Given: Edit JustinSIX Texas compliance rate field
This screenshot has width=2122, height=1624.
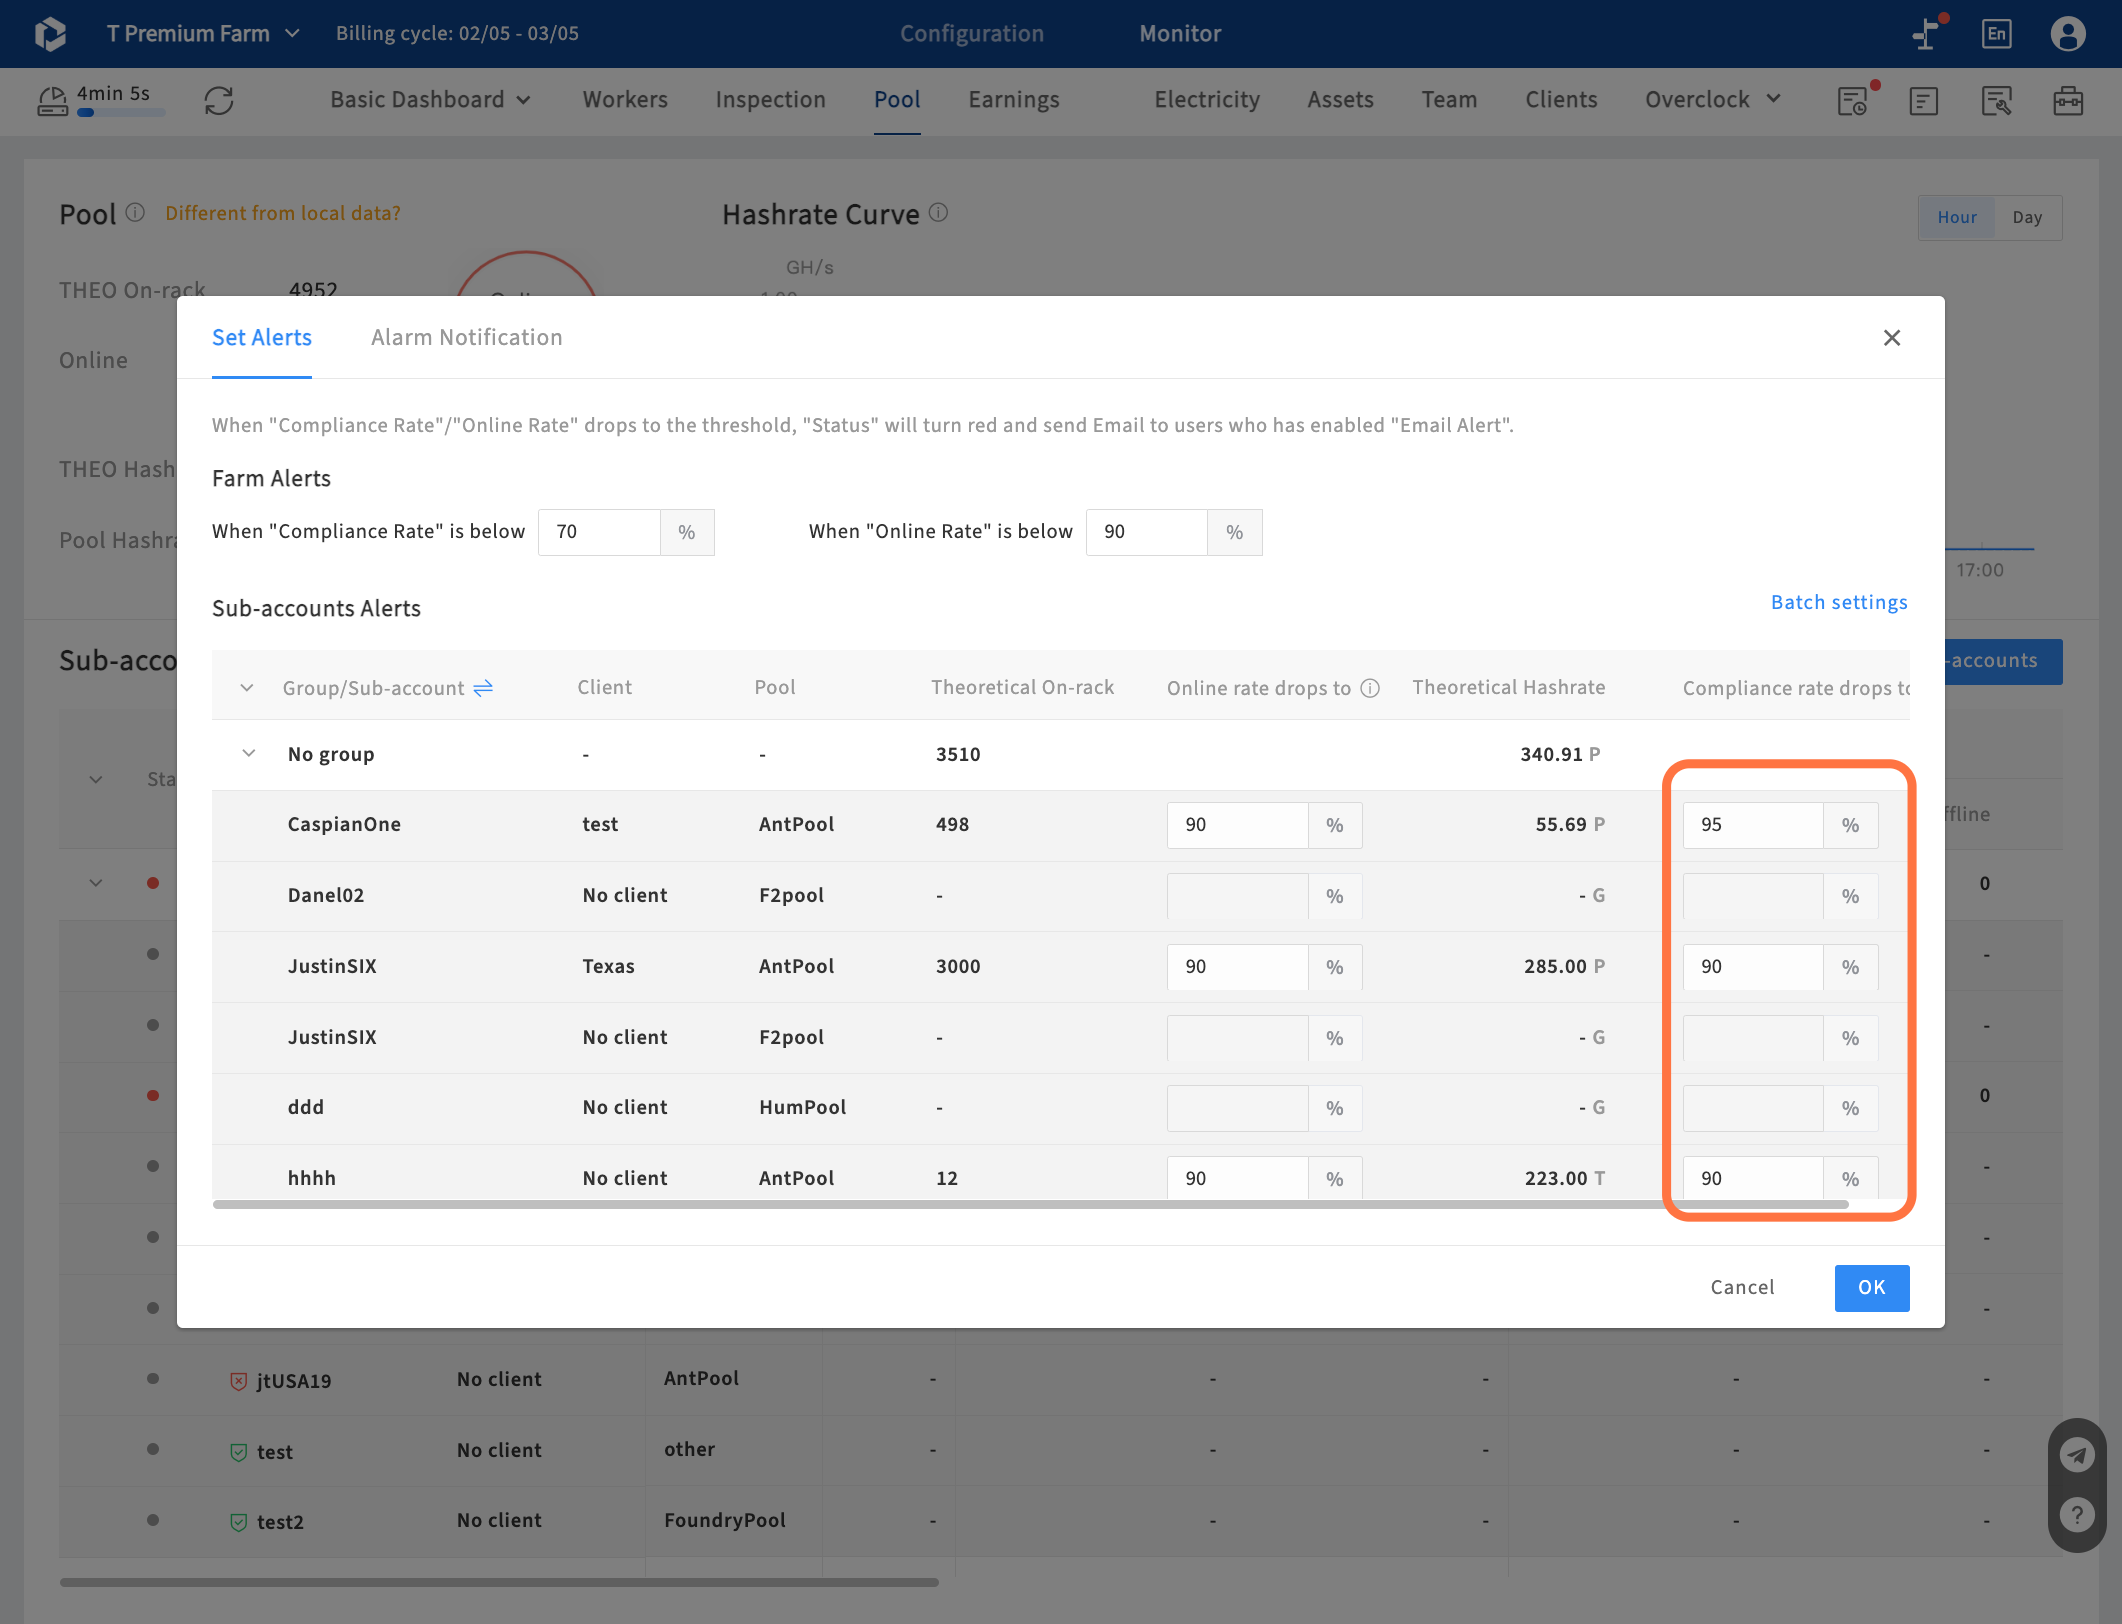Looking at the screenshot, I should pyautogui.click(x=1753, y=967).
